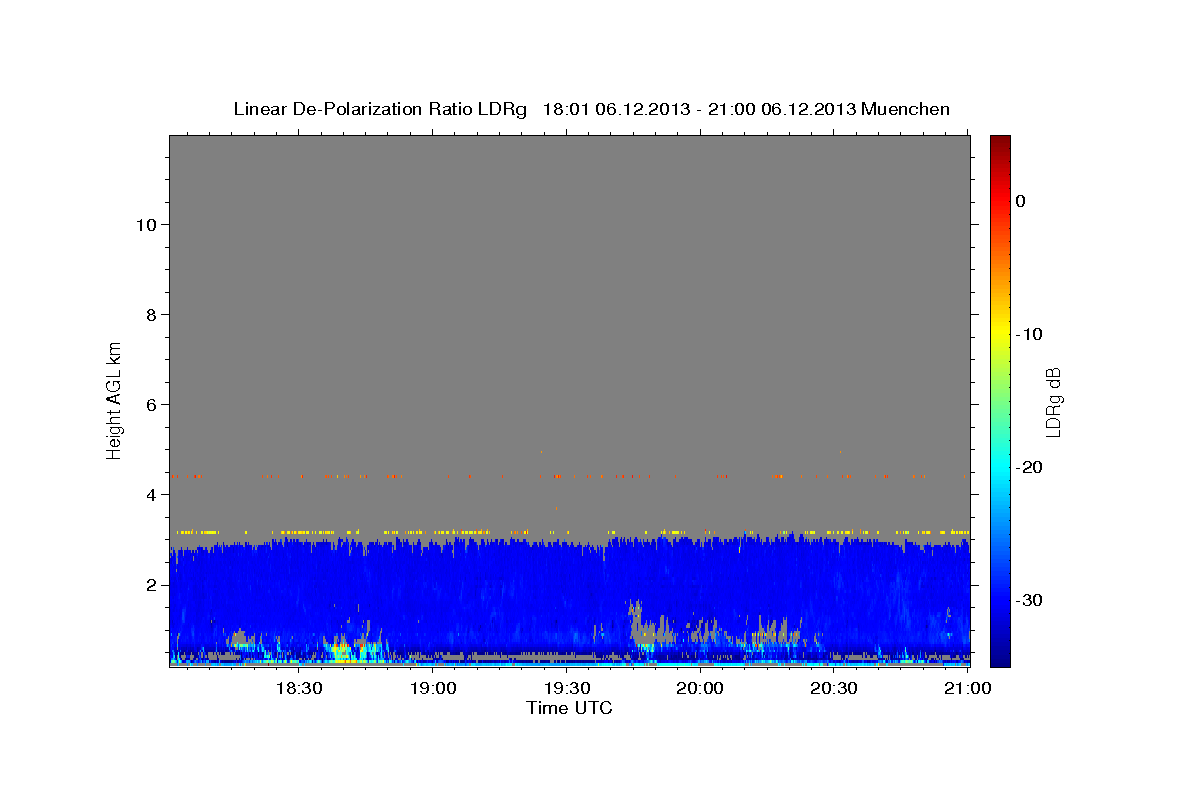Click the 'Time UTC' axis label

pos(569,708)
